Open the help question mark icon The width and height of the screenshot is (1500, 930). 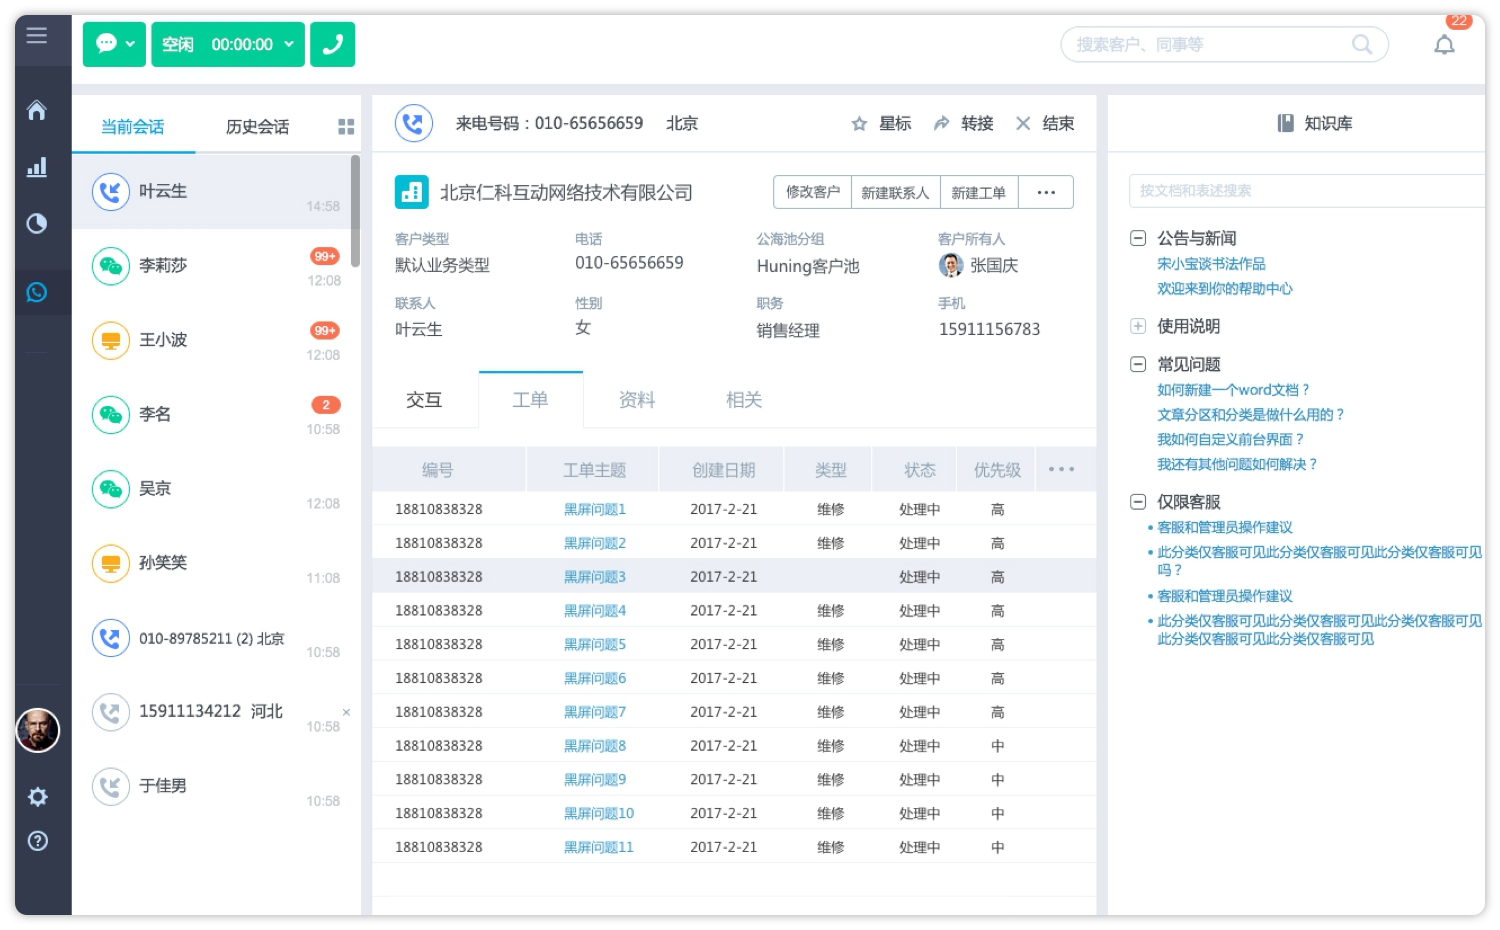[38, 841]
